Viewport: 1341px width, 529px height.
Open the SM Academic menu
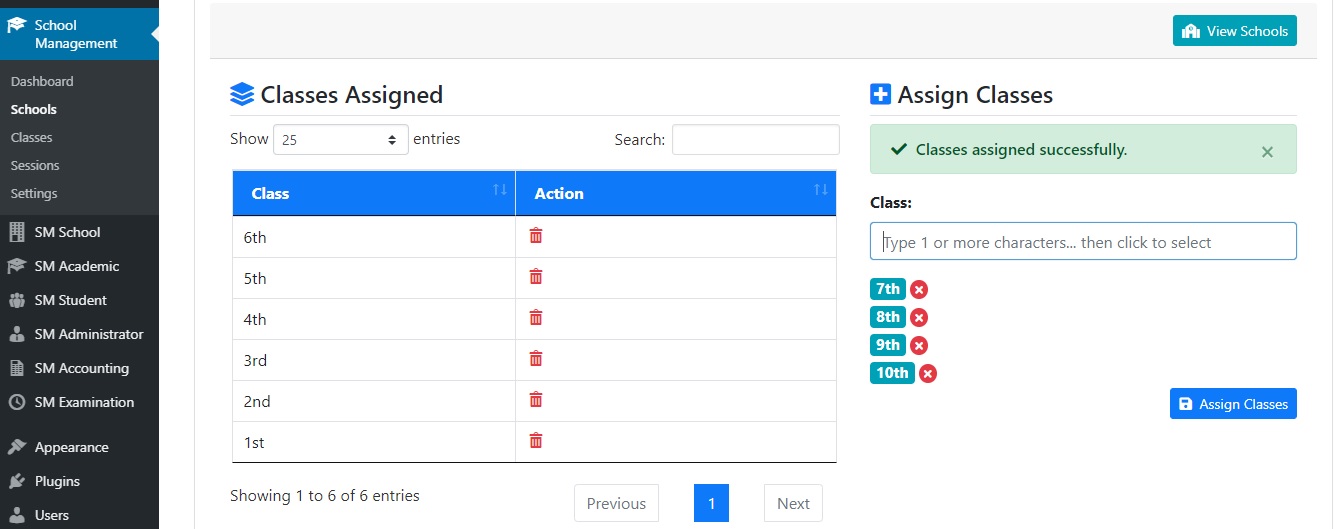79,266
